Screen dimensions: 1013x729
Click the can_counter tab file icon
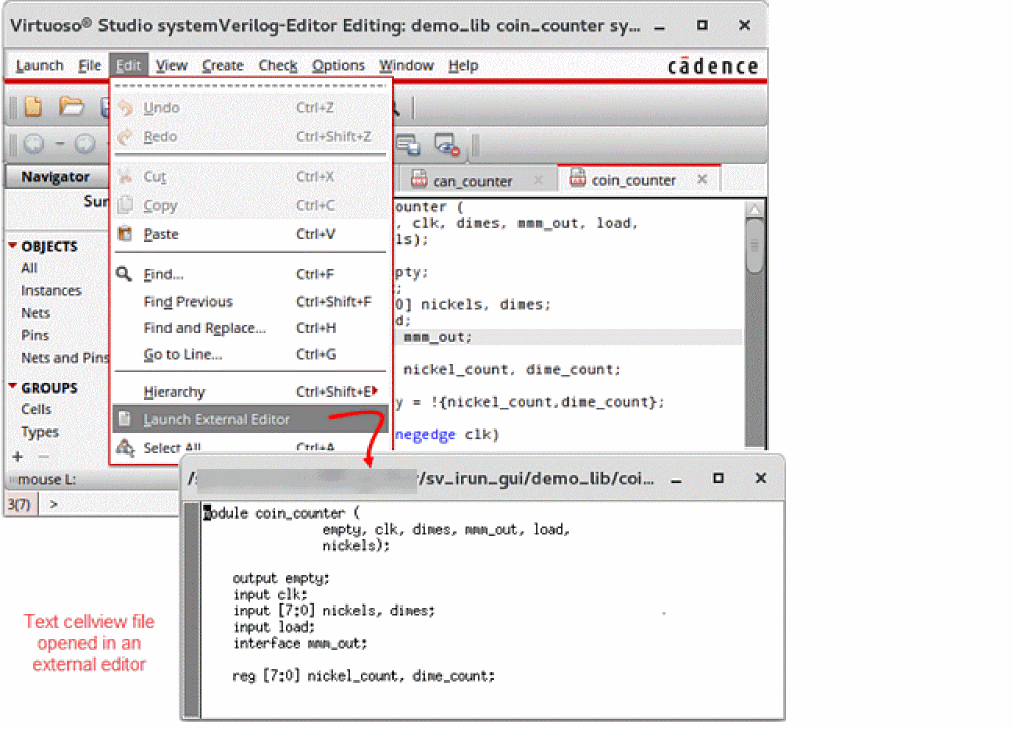(419, 178)
